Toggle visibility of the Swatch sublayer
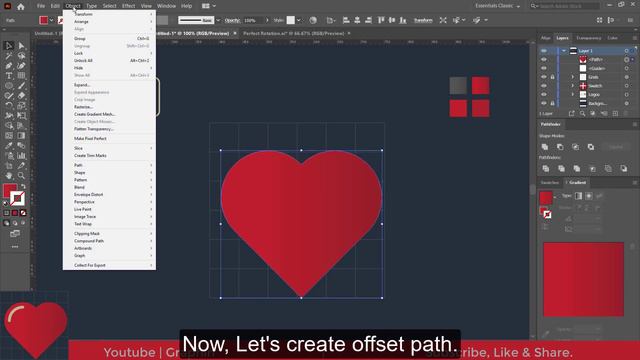This screenshot has width=640, height=360. (544, 86)
